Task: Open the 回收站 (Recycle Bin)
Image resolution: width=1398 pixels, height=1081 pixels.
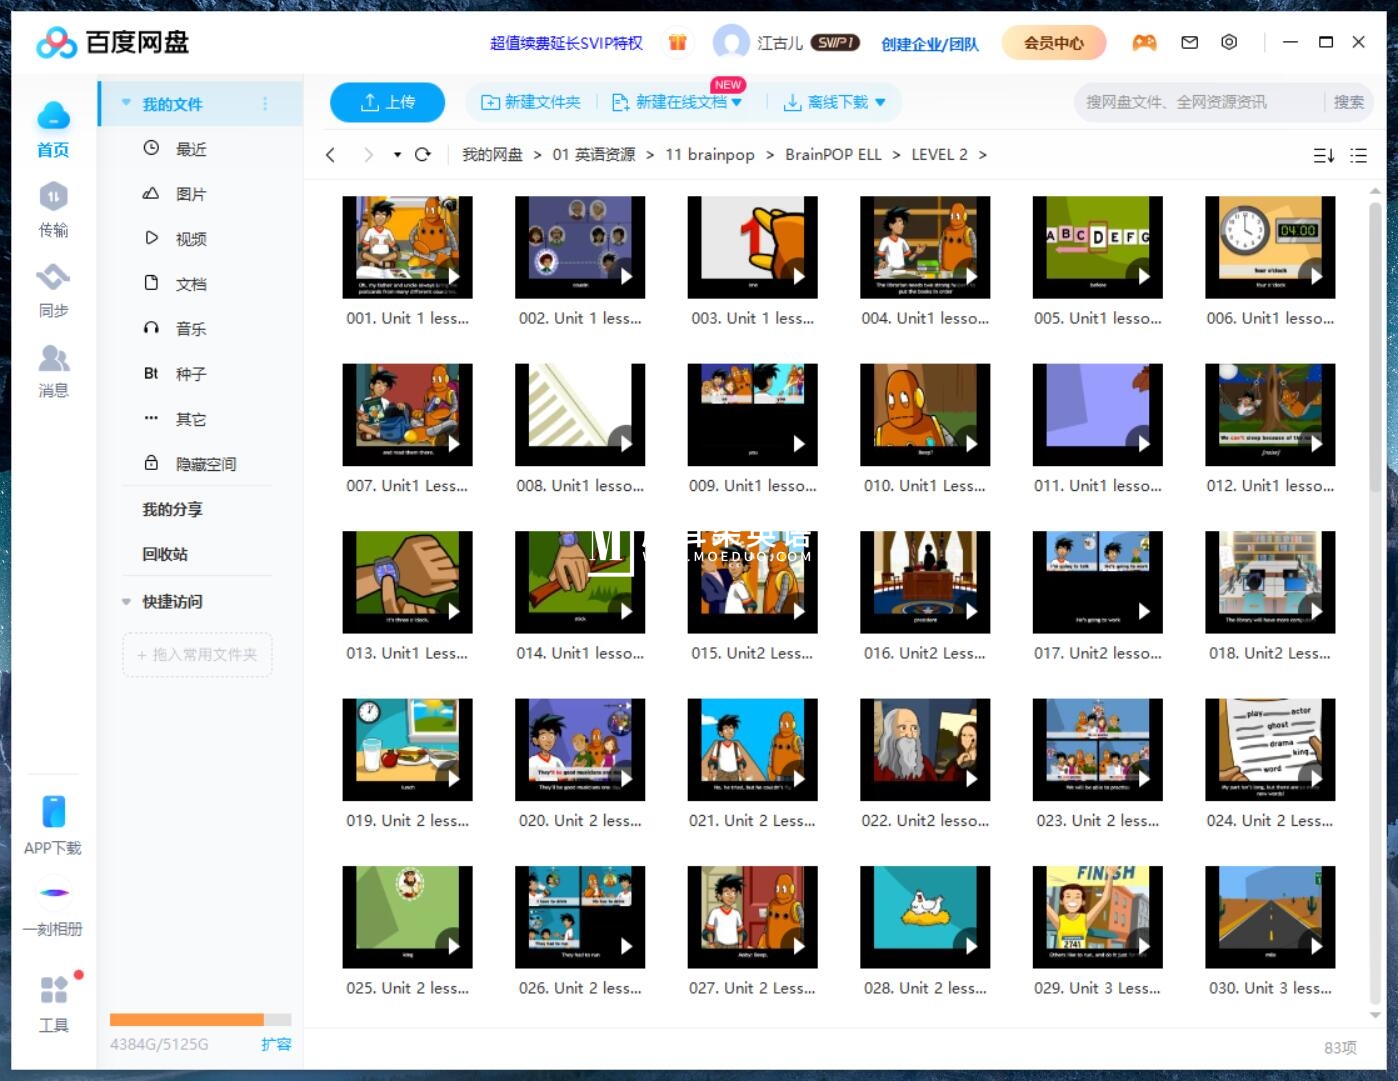Action: [165, 554]
